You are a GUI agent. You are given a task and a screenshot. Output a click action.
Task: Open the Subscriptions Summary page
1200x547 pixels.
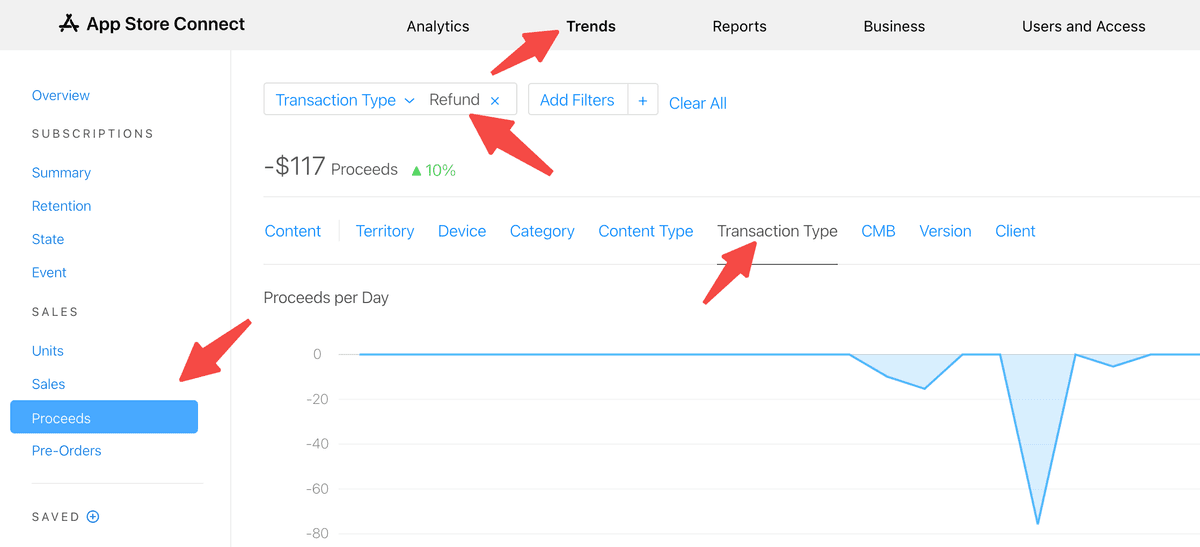61,173
